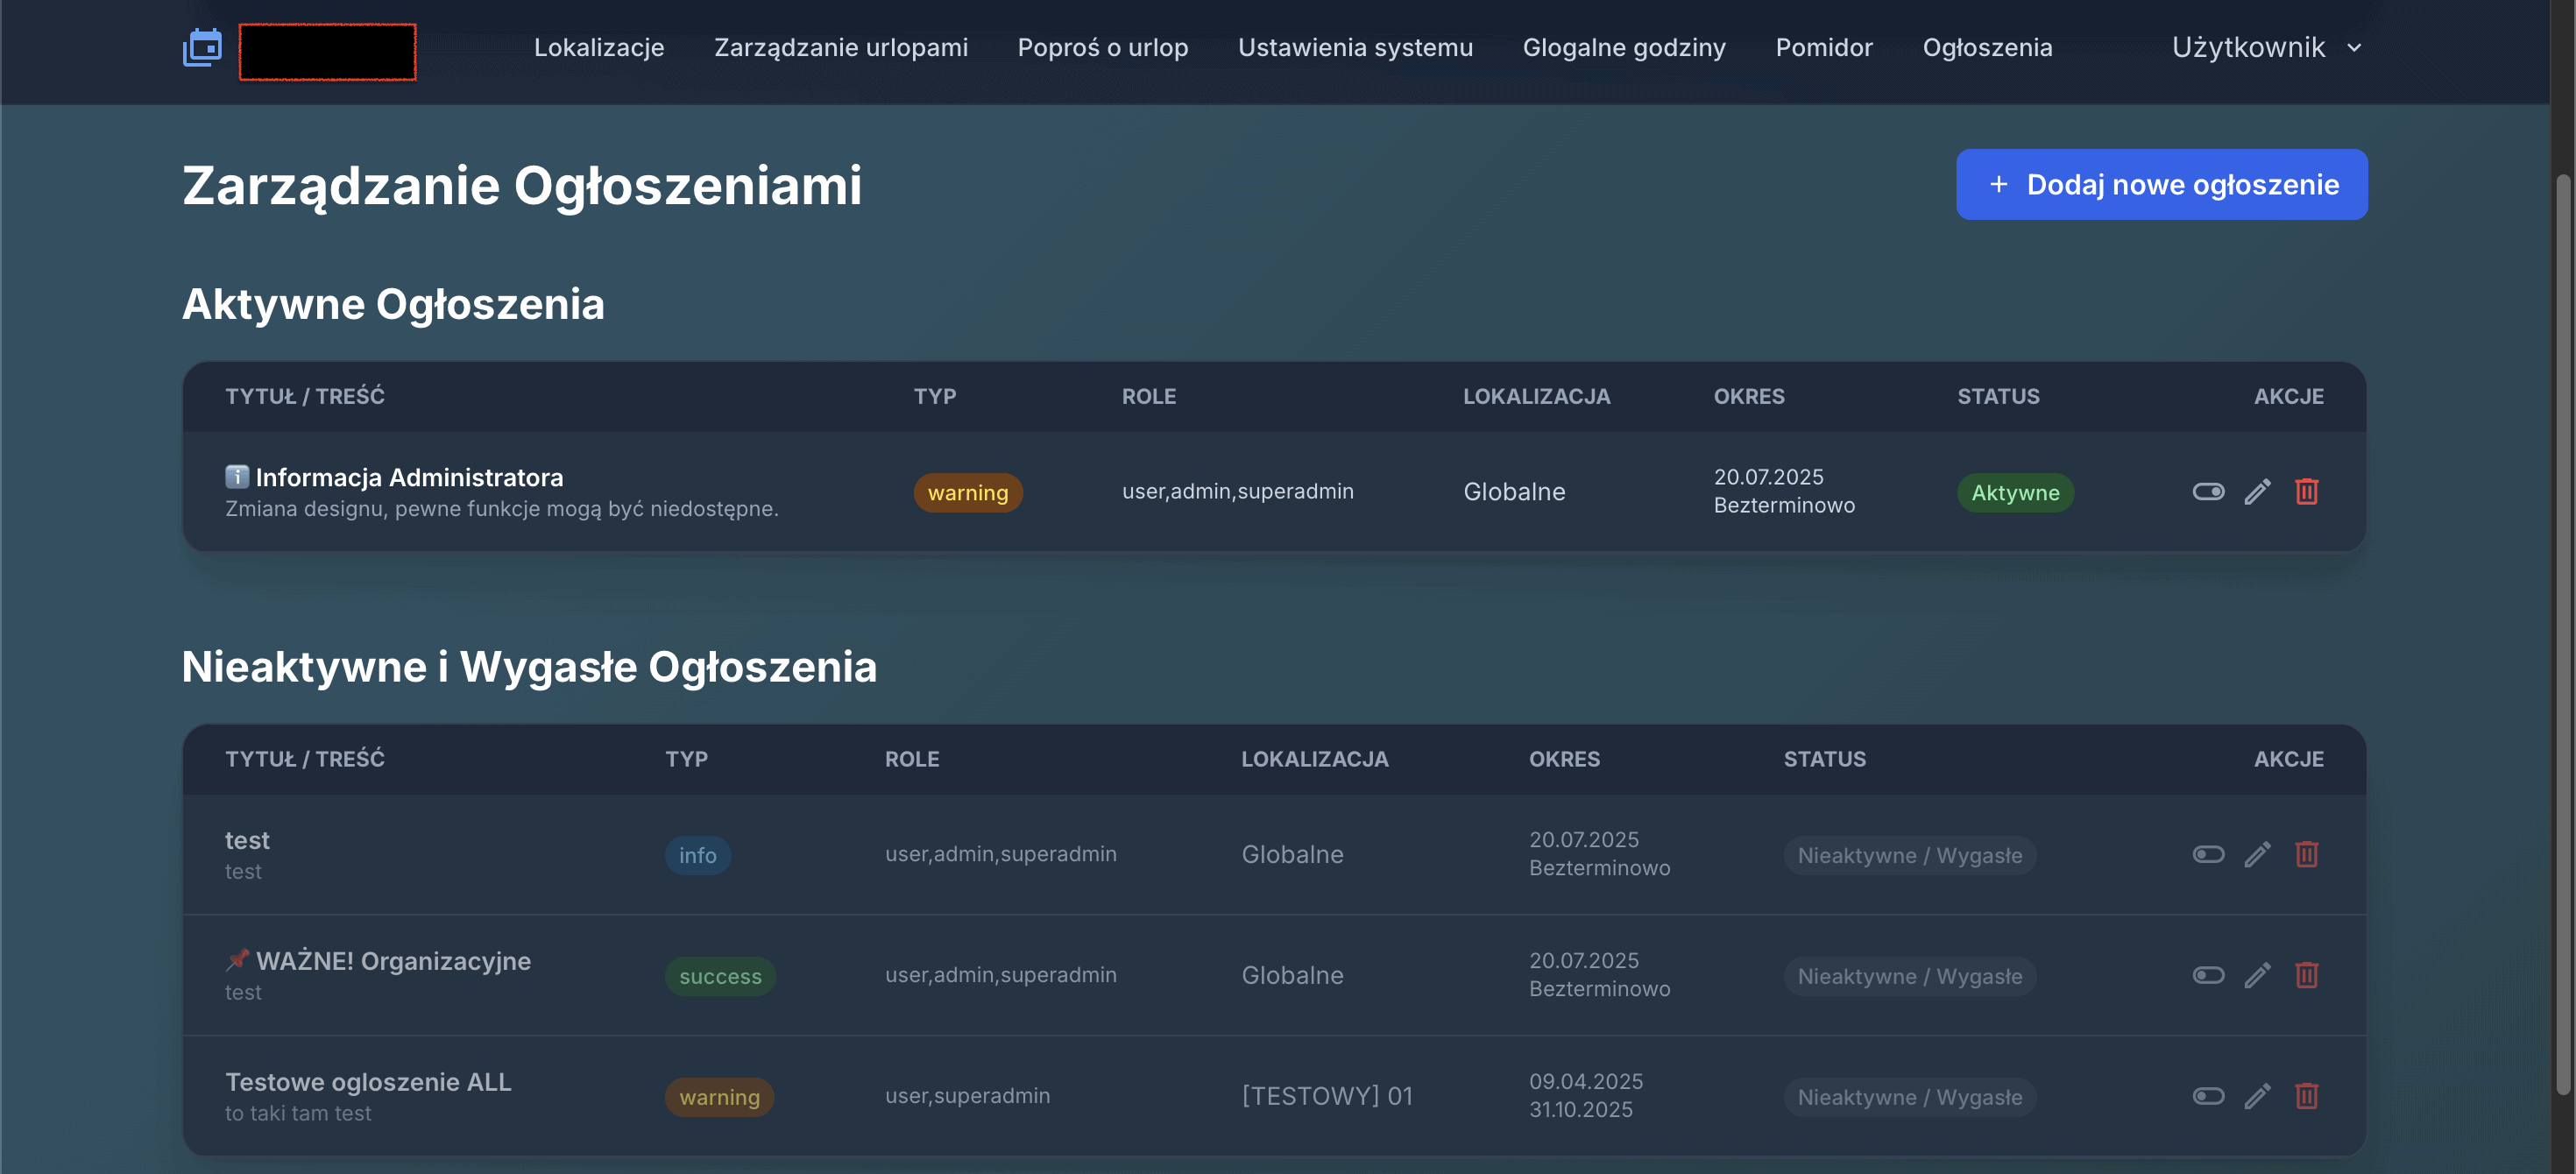Toggle active status of Informacja Administratora
Image resolution: width=2576 pixels, height=1174 pixels.
[2208, 491]
